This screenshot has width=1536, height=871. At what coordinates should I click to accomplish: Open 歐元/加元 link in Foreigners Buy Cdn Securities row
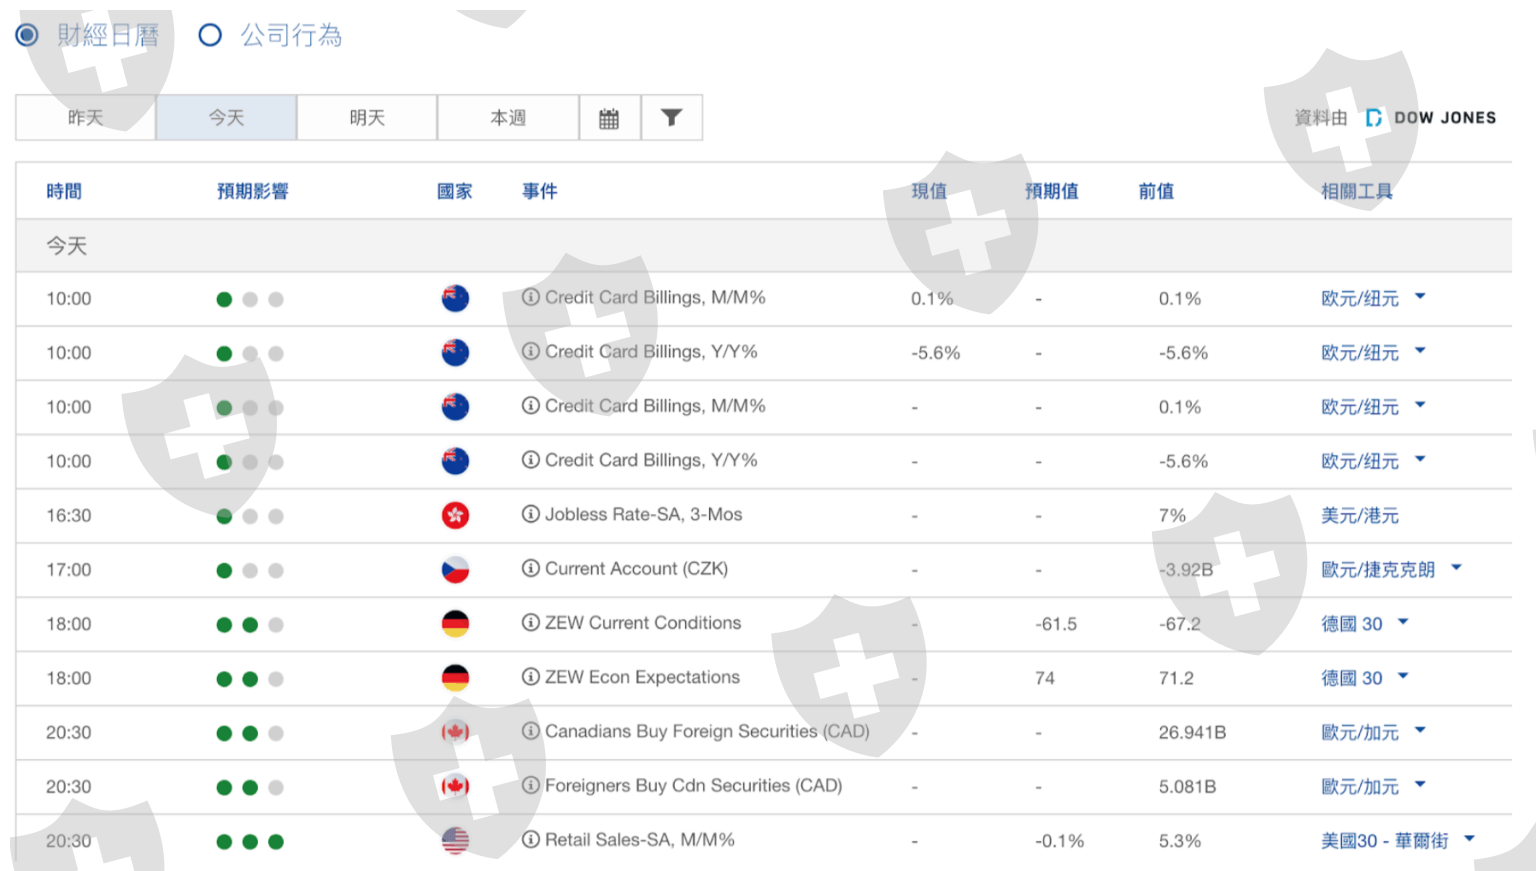1359,787
